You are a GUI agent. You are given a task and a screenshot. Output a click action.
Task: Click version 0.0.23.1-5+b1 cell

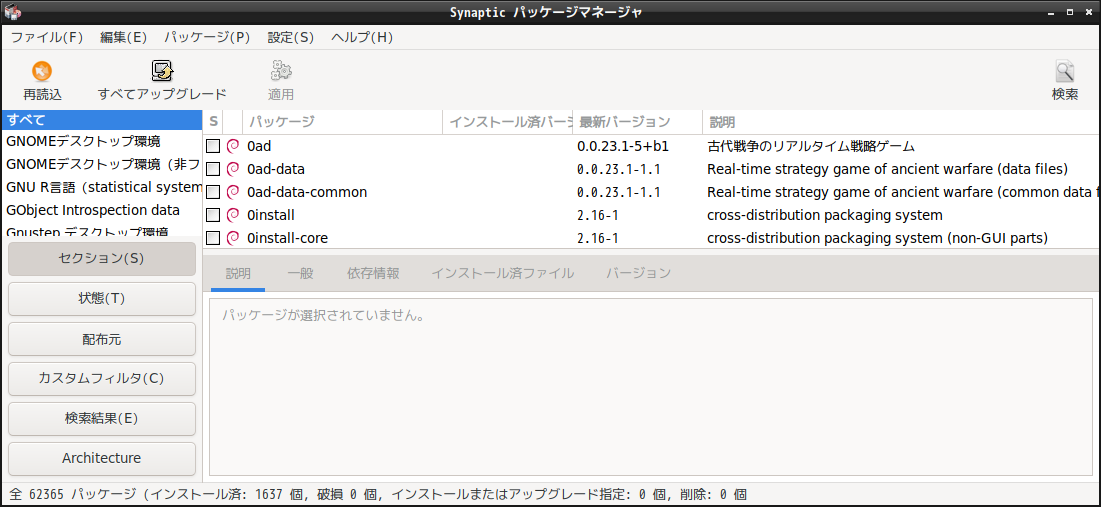click(x=623, y=146)
